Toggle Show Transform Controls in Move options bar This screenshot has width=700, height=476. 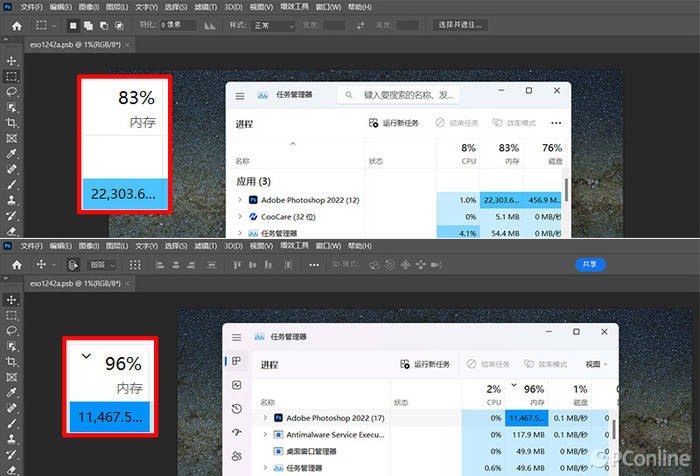pos(135,265)
